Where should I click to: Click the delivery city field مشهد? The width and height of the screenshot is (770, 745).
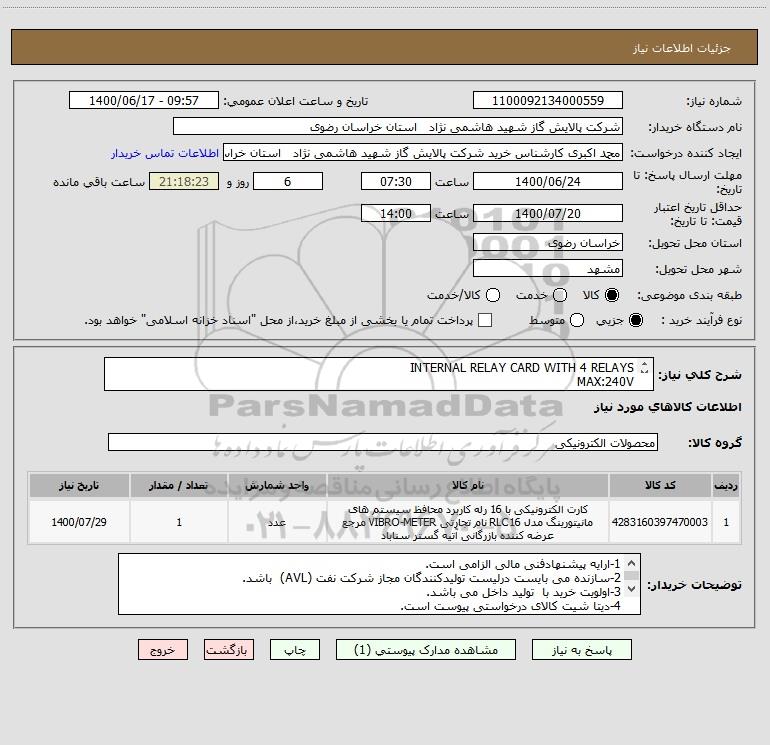[548, 268]
